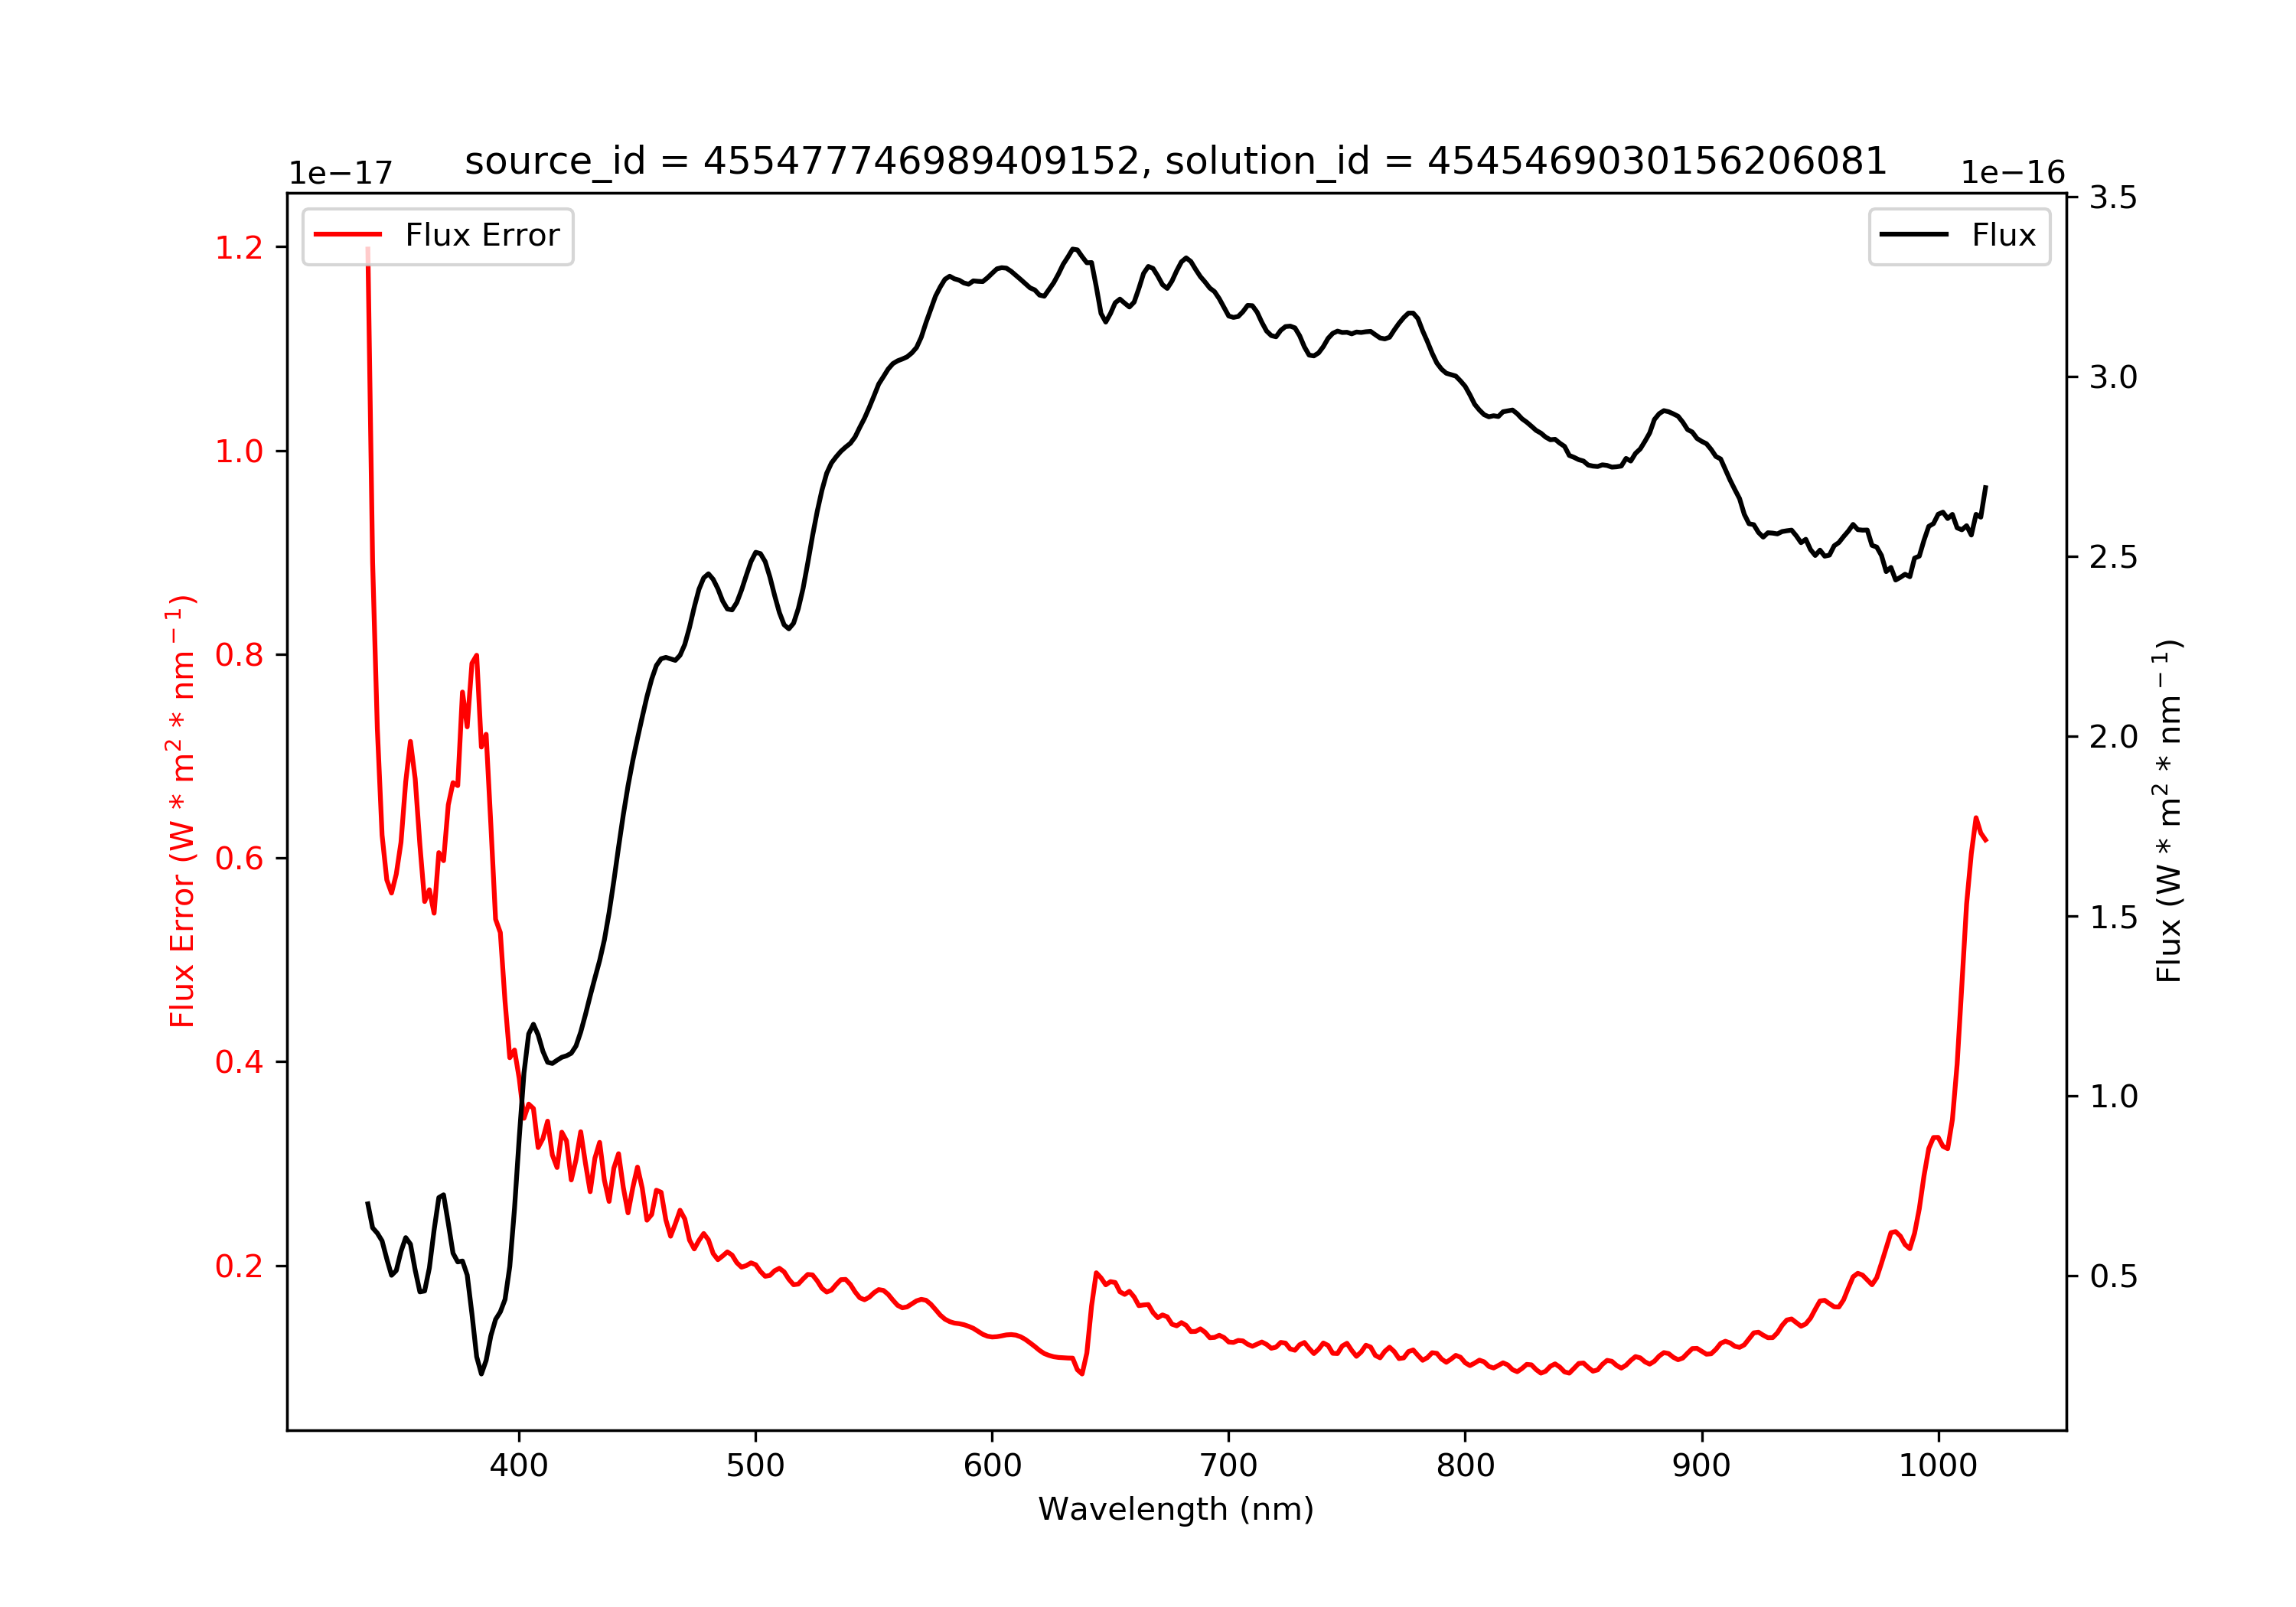Click the 1e−17 exponent label

coord(341,173)
